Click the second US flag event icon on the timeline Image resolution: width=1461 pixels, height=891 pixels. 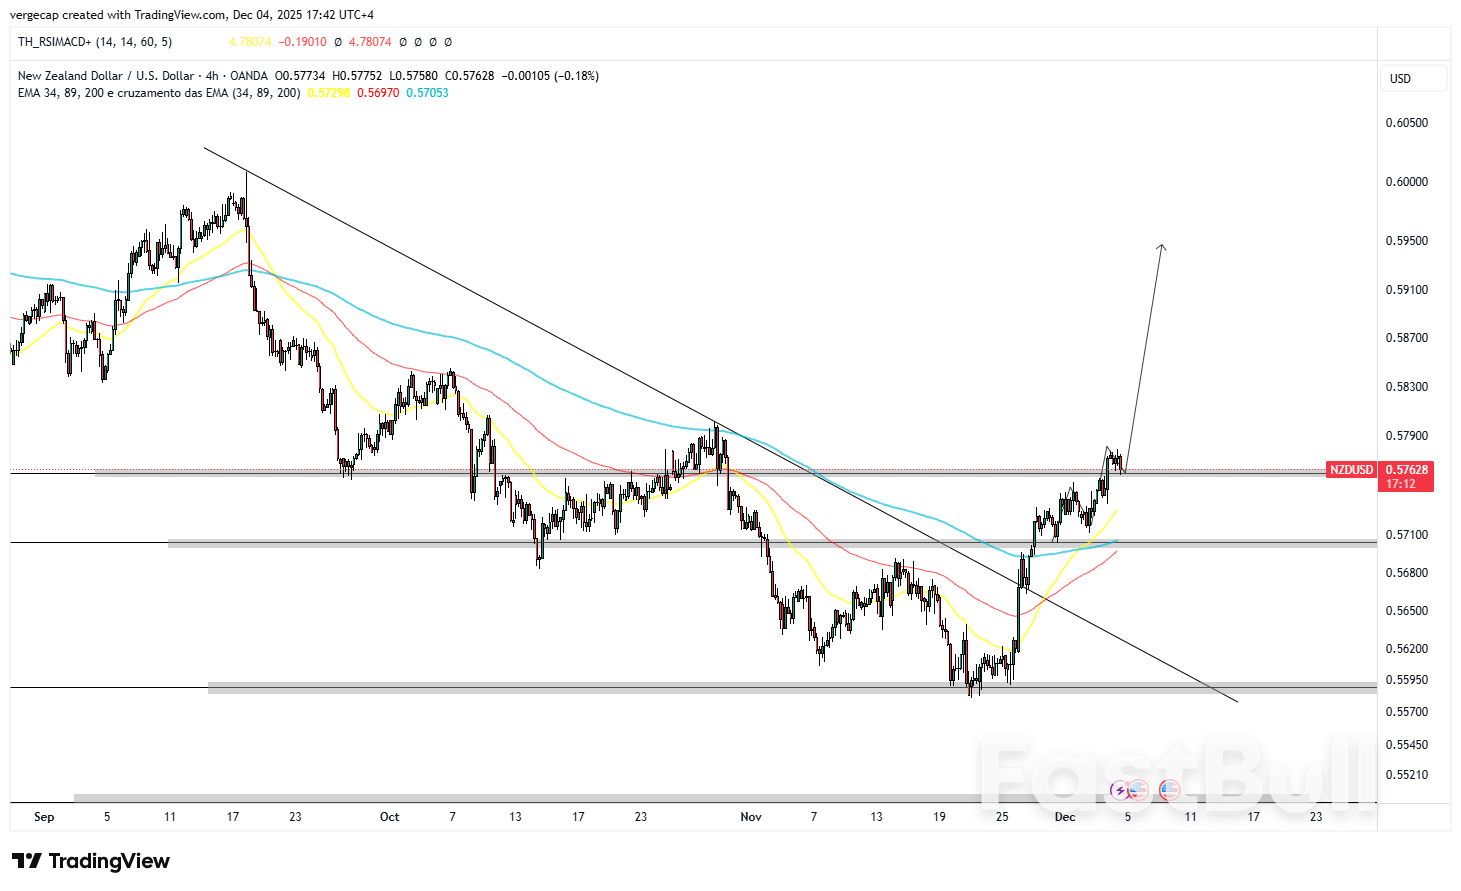(1167, 790)
